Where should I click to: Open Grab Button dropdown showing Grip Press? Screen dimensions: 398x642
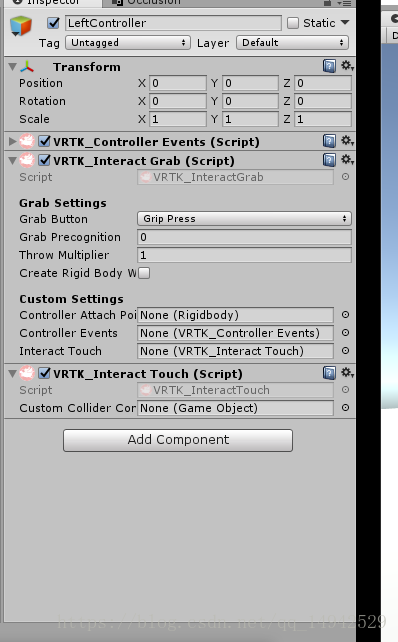[244, 219]
